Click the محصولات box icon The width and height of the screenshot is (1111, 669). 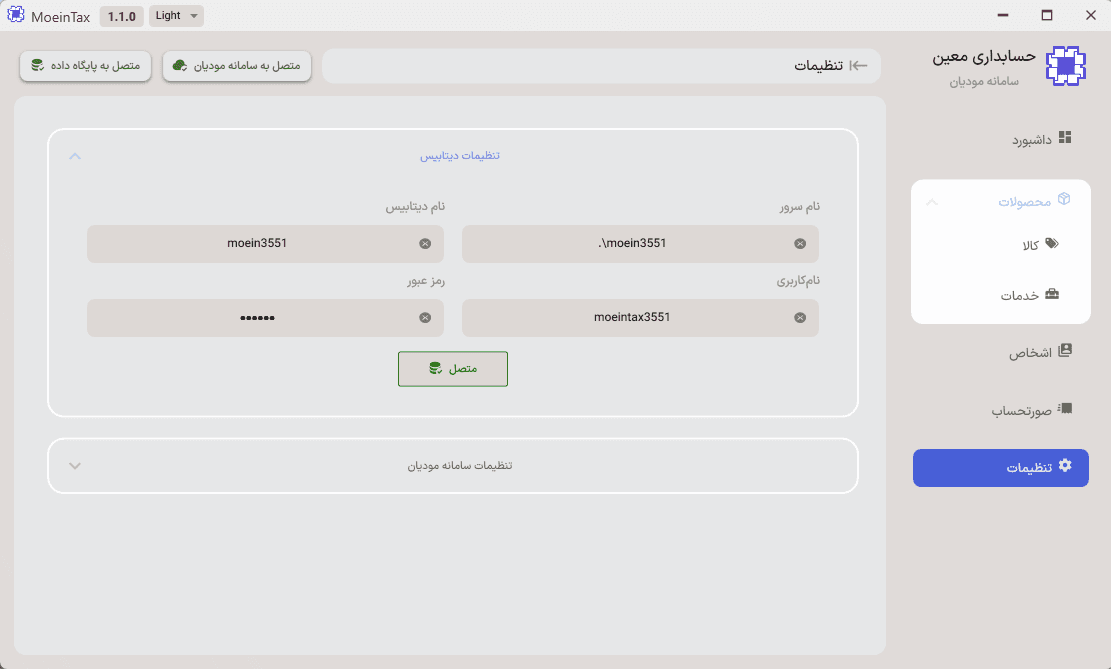coord(1064,199)
